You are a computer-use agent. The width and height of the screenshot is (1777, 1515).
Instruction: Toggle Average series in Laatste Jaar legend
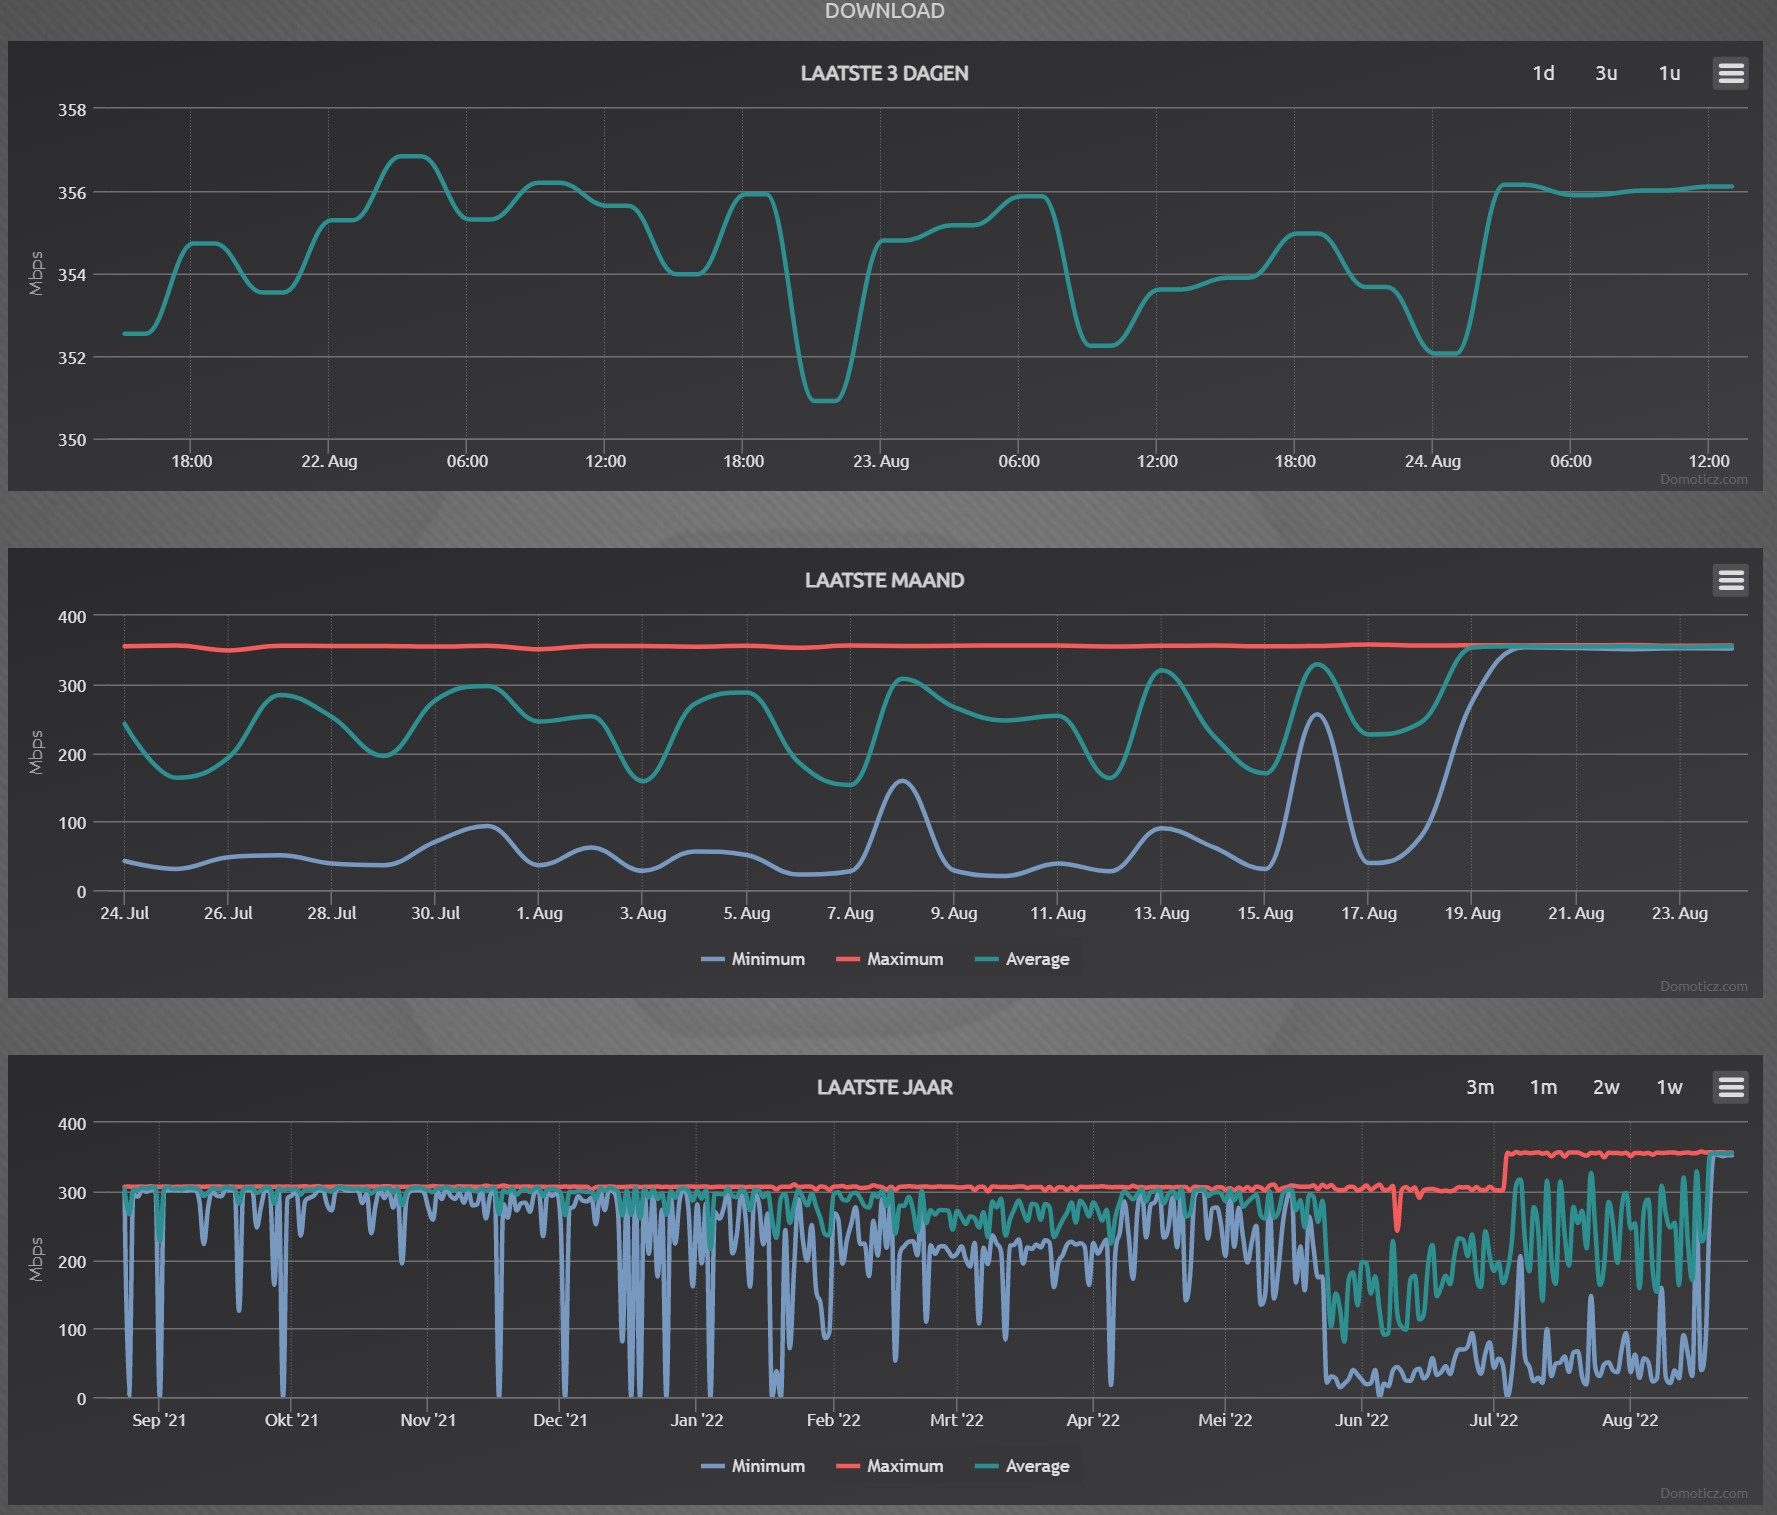tap(1023, 1466)
